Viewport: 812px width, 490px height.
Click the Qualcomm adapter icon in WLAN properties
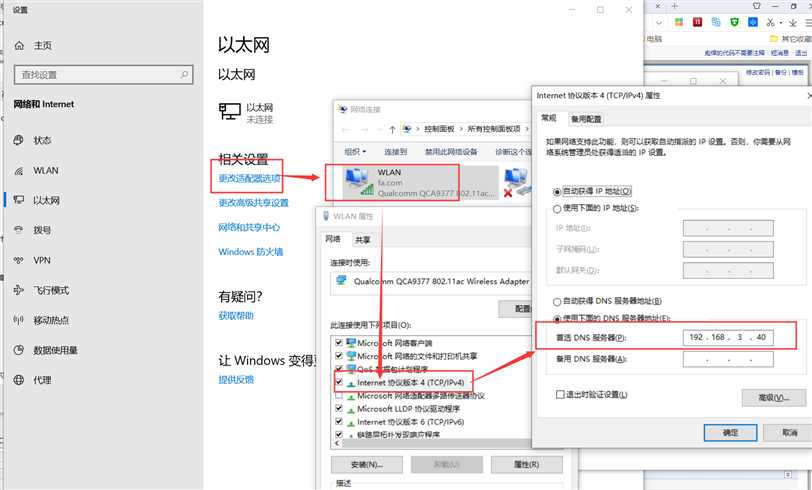(x=341, y=281)
